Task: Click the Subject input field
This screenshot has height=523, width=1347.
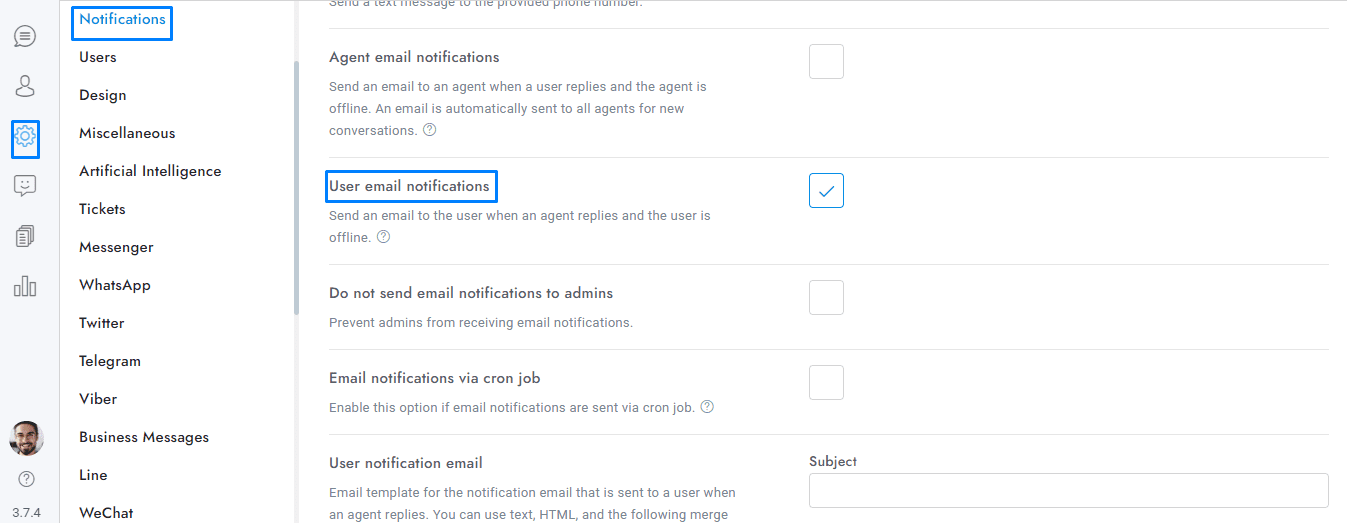Action: tap(1068, 491)
